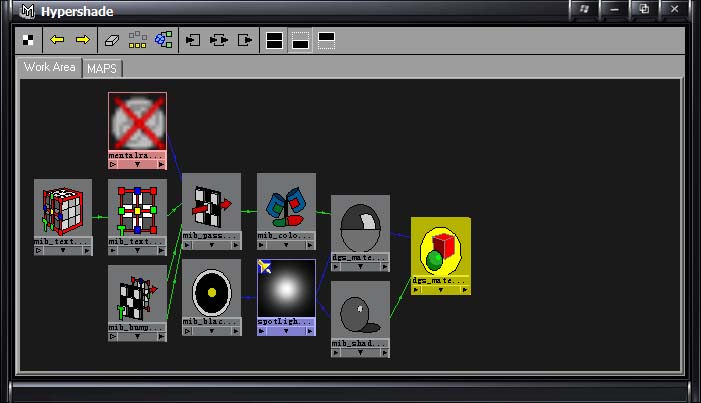Switch to the Work Area tab
The width and height of the screenshot is (701, 403).
50,67
